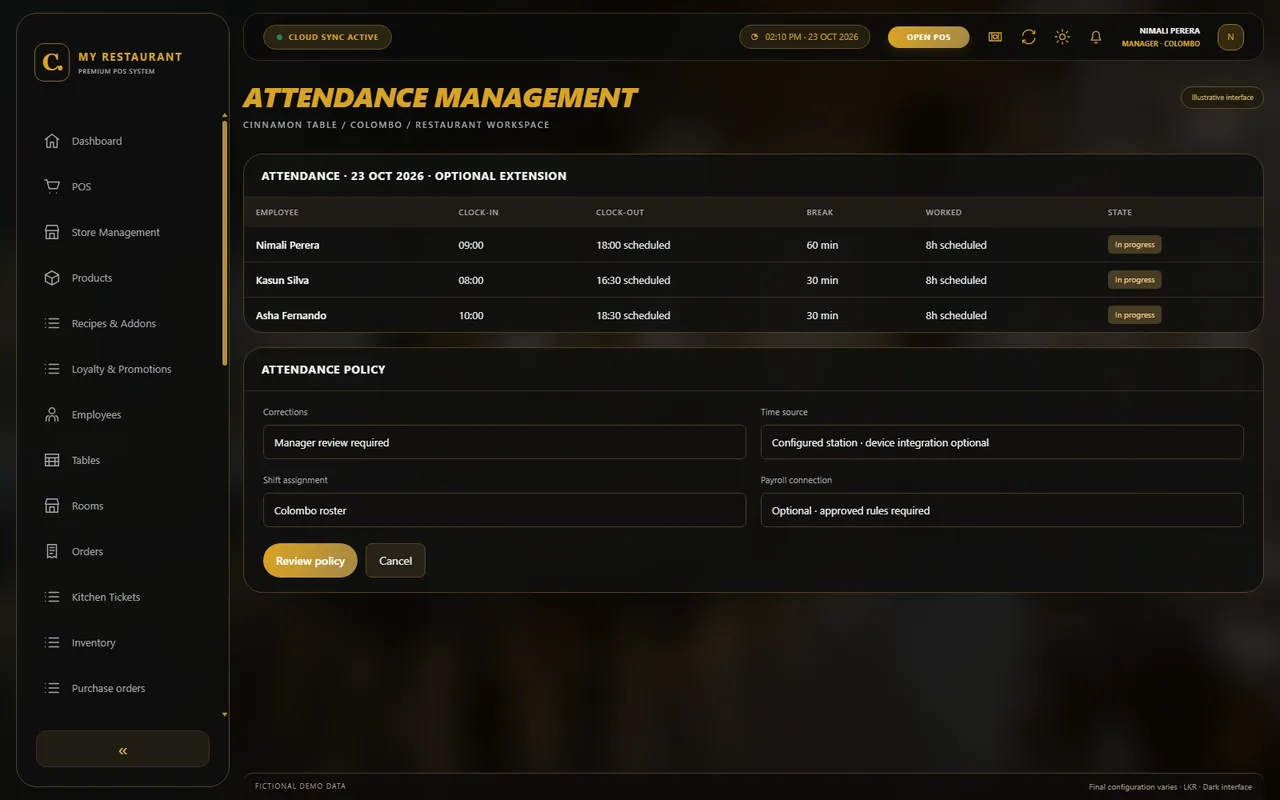The height and width of the screenshot is (800, 1280).
Task: Click the cash drawer icon in top bar
Action: (995, 37)
